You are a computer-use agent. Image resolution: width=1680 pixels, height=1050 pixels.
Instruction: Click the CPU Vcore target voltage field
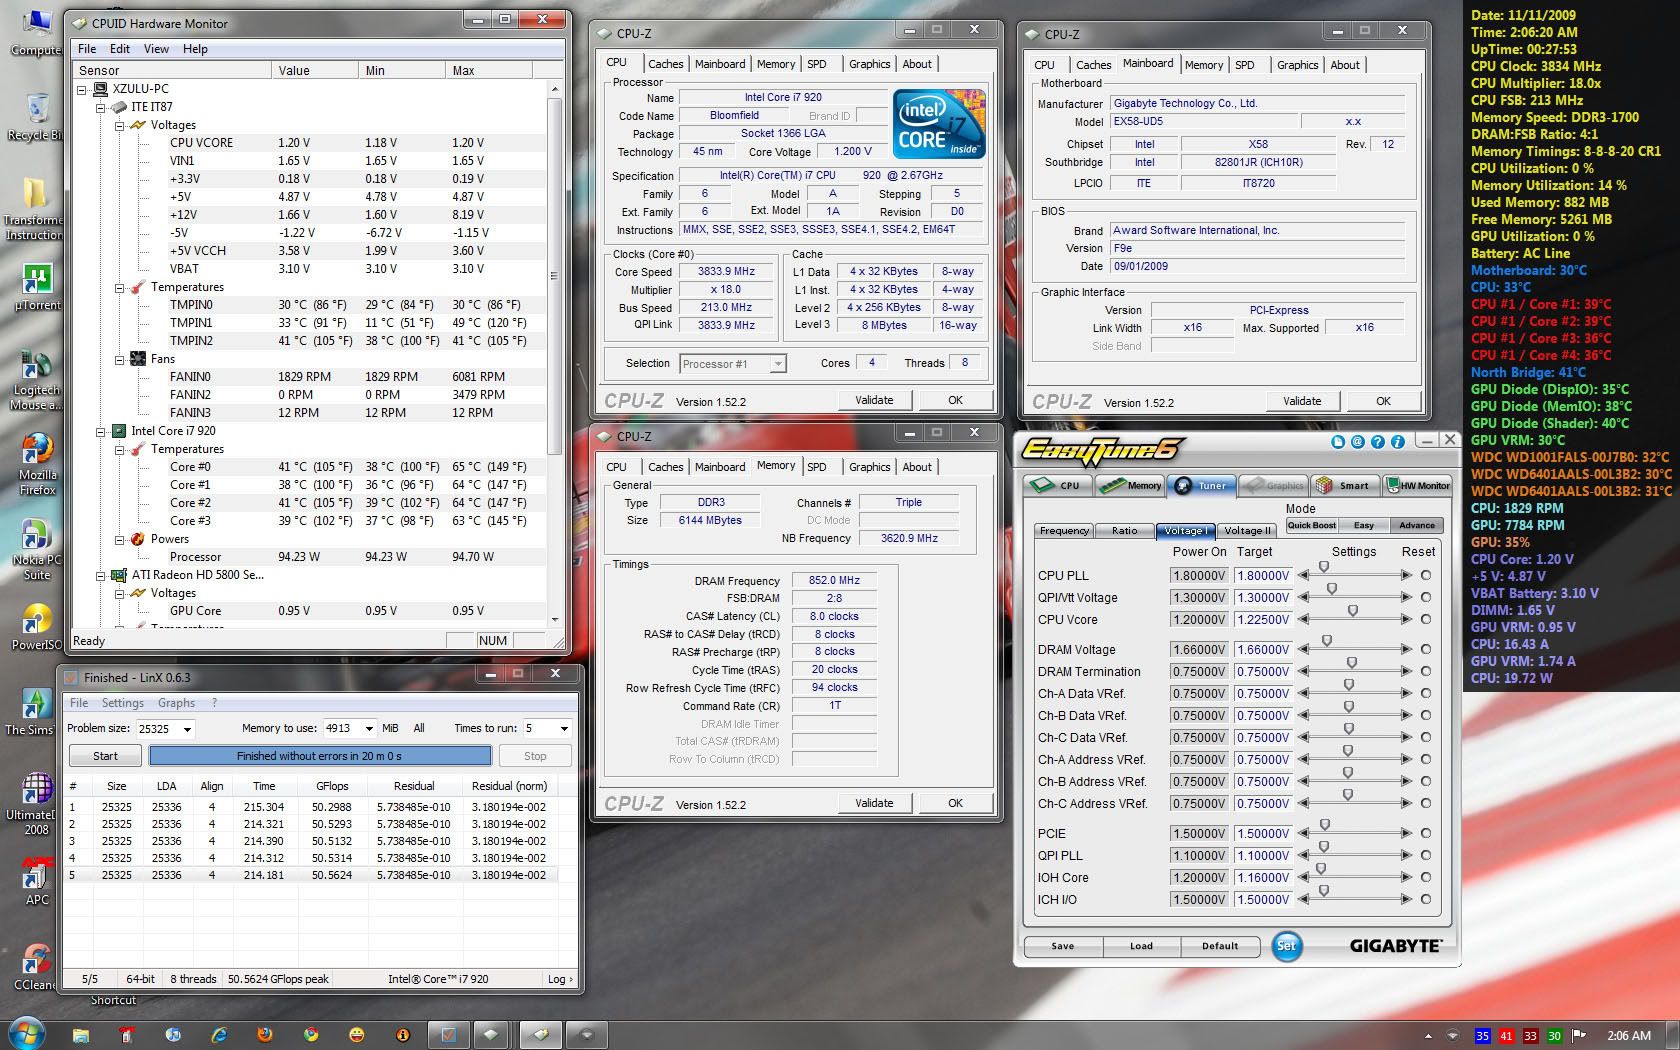tap(1263, 619)
